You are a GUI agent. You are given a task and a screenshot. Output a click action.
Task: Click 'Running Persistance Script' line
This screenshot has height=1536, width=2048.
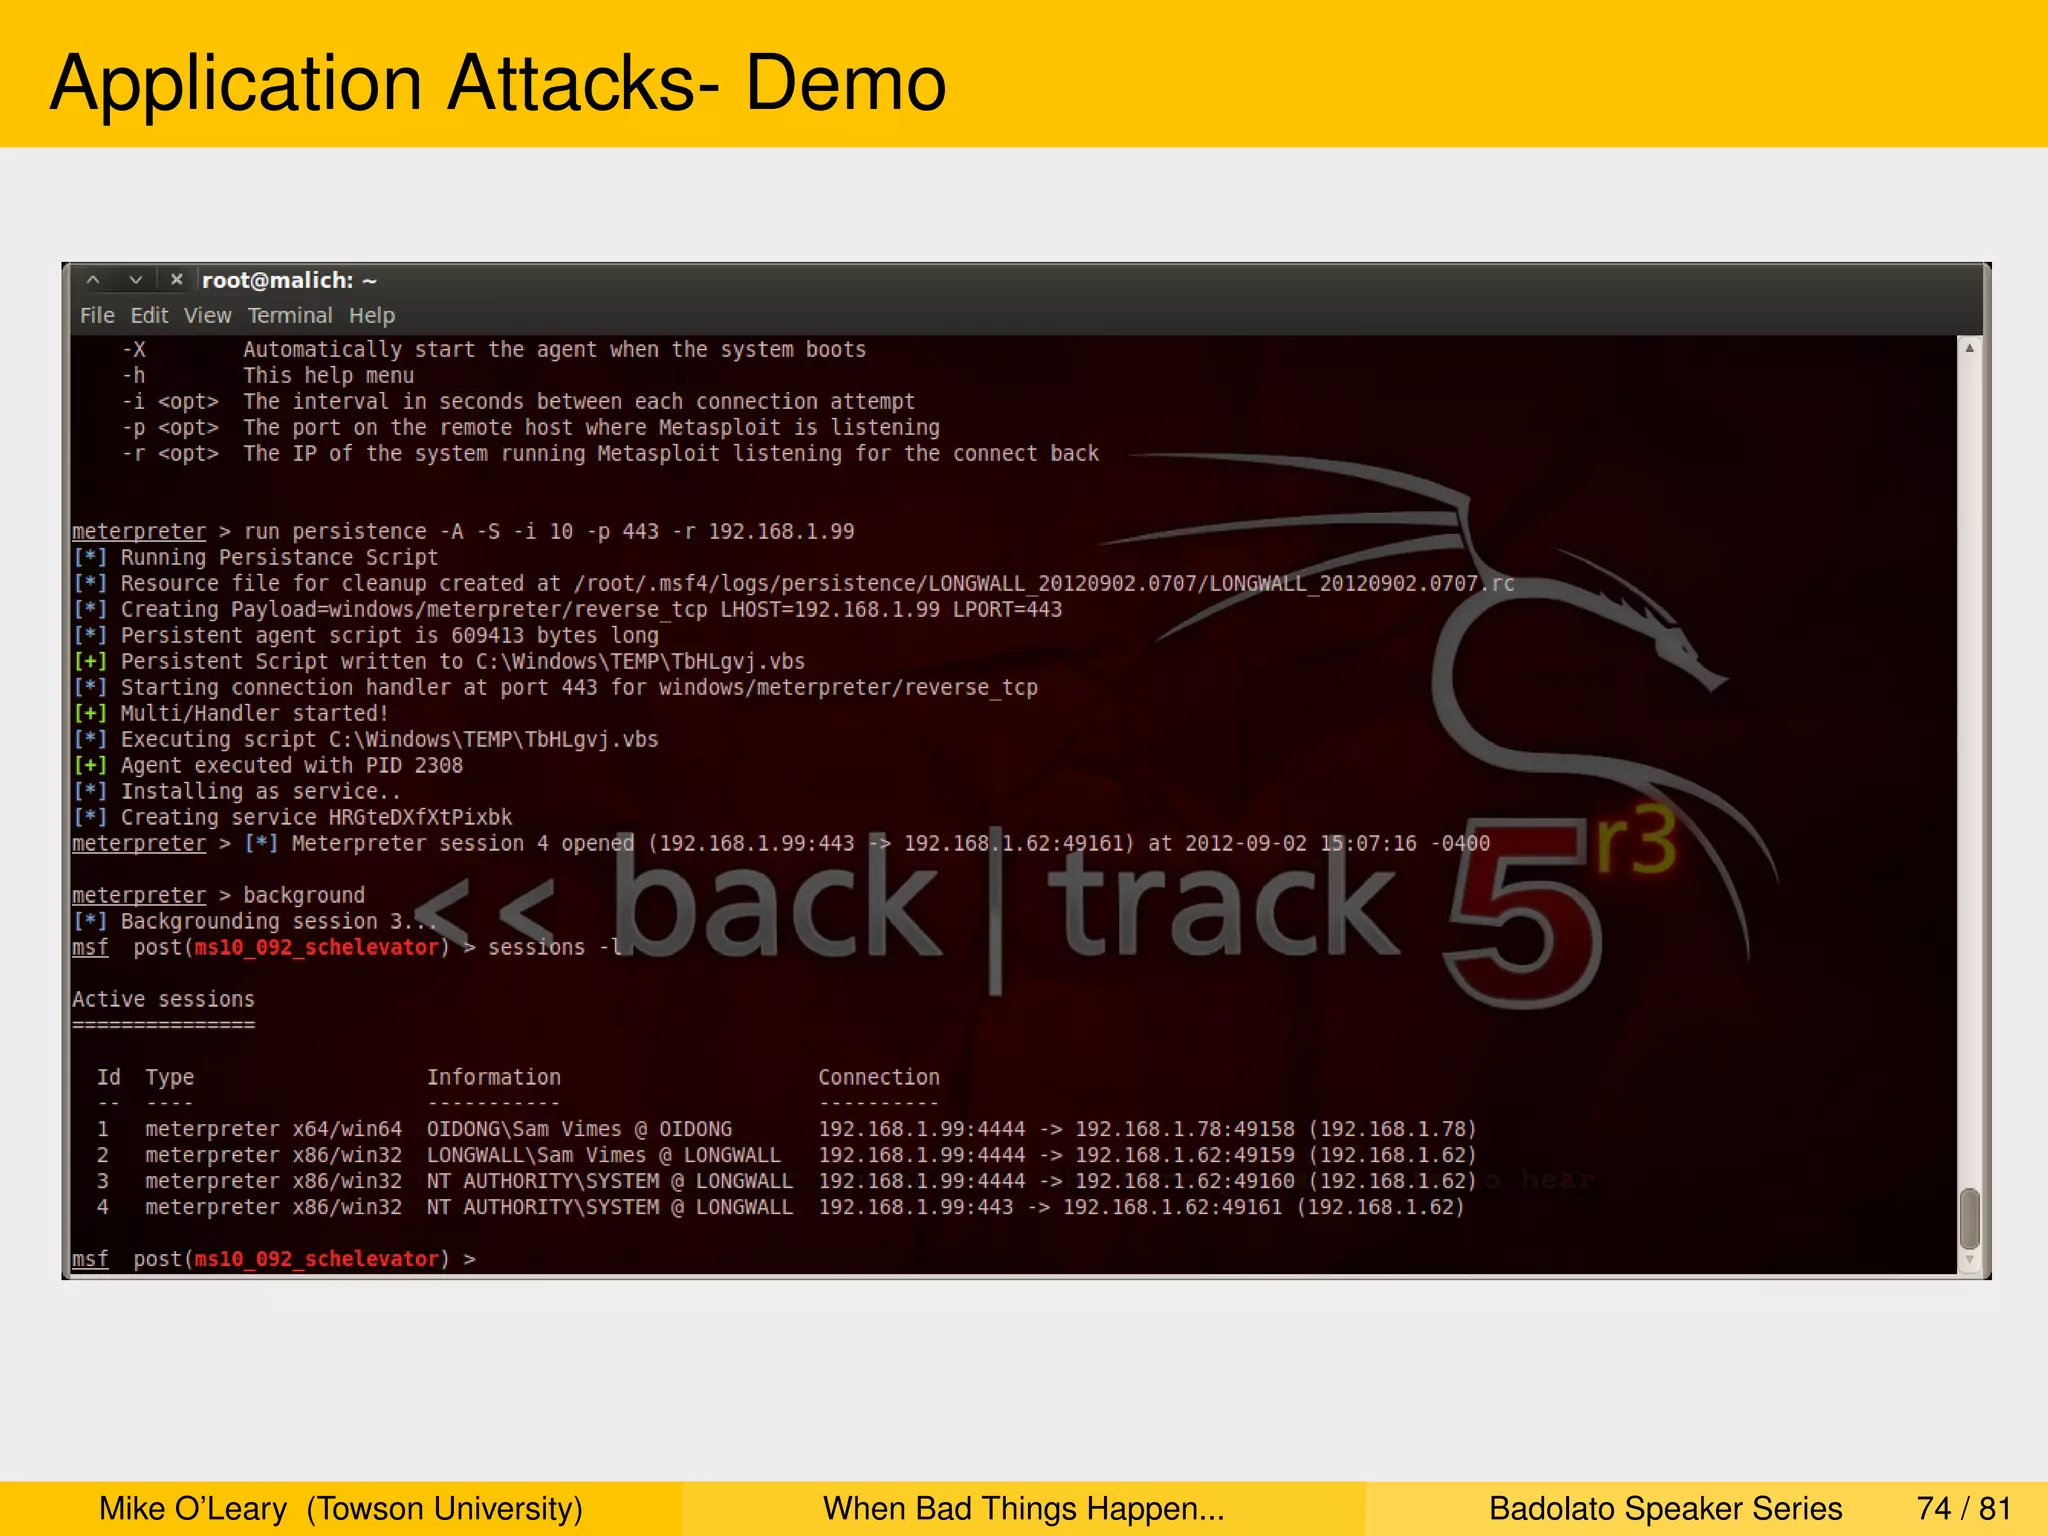(255, 558)
